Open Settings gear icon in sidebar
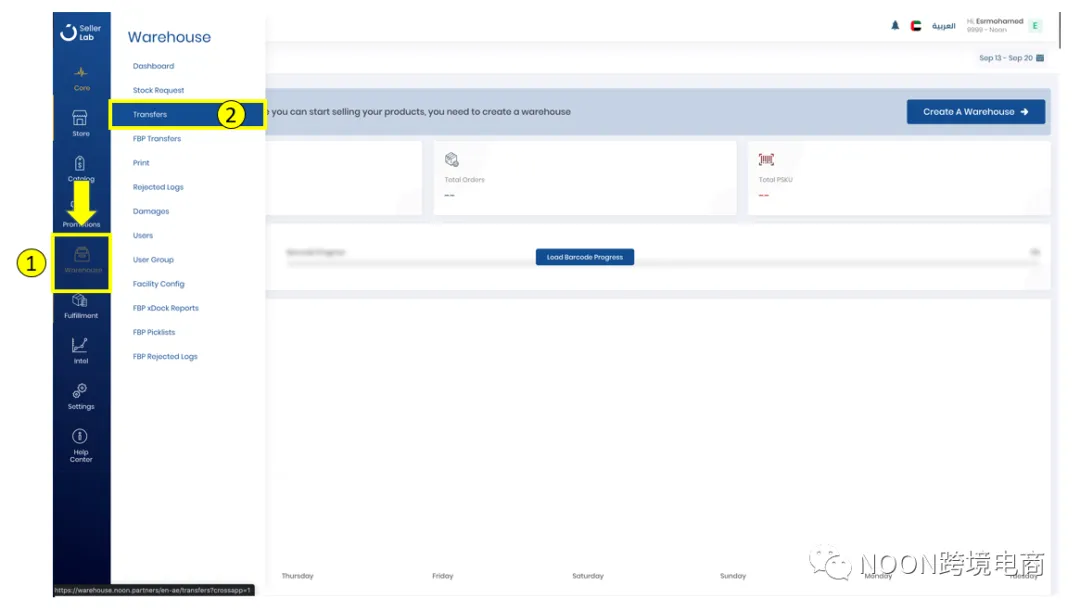 [x=81, y=392]
